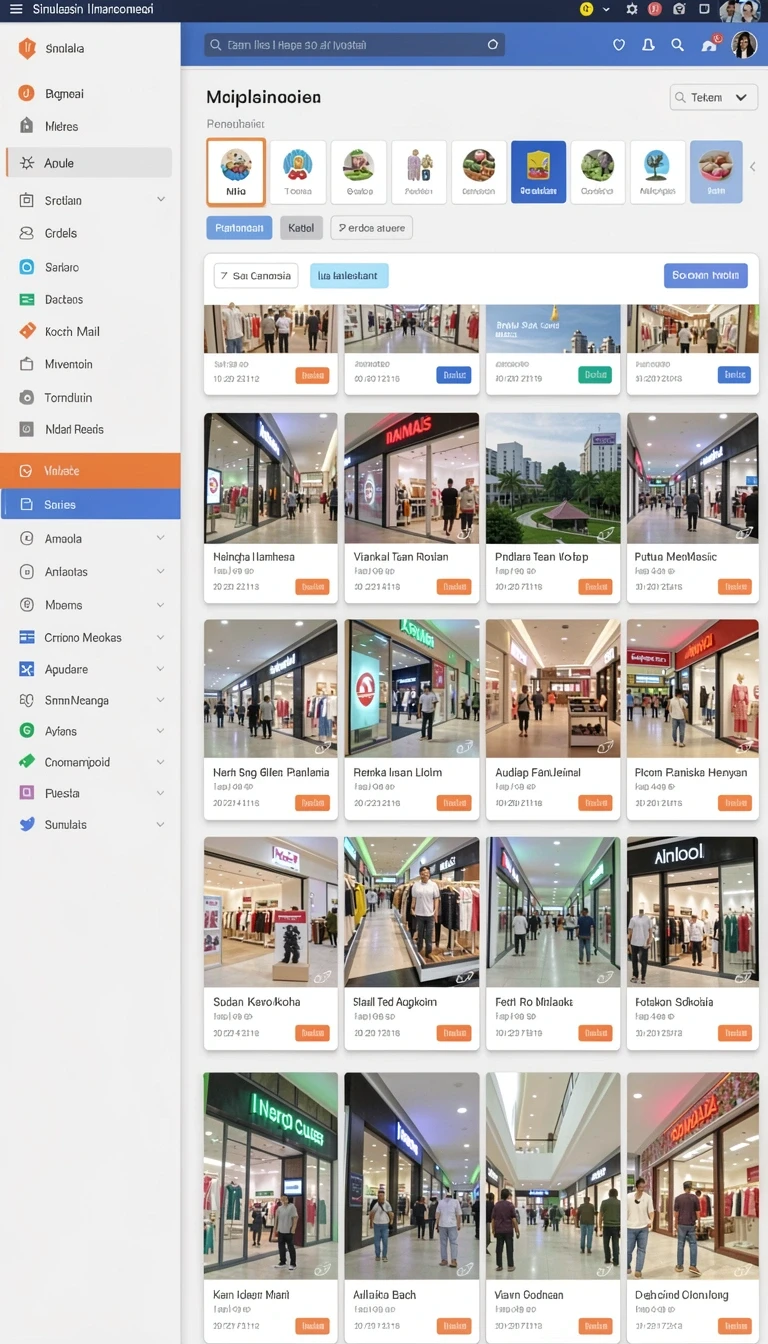Open the hamburger menu in the top bar

(x=15, y=9)
